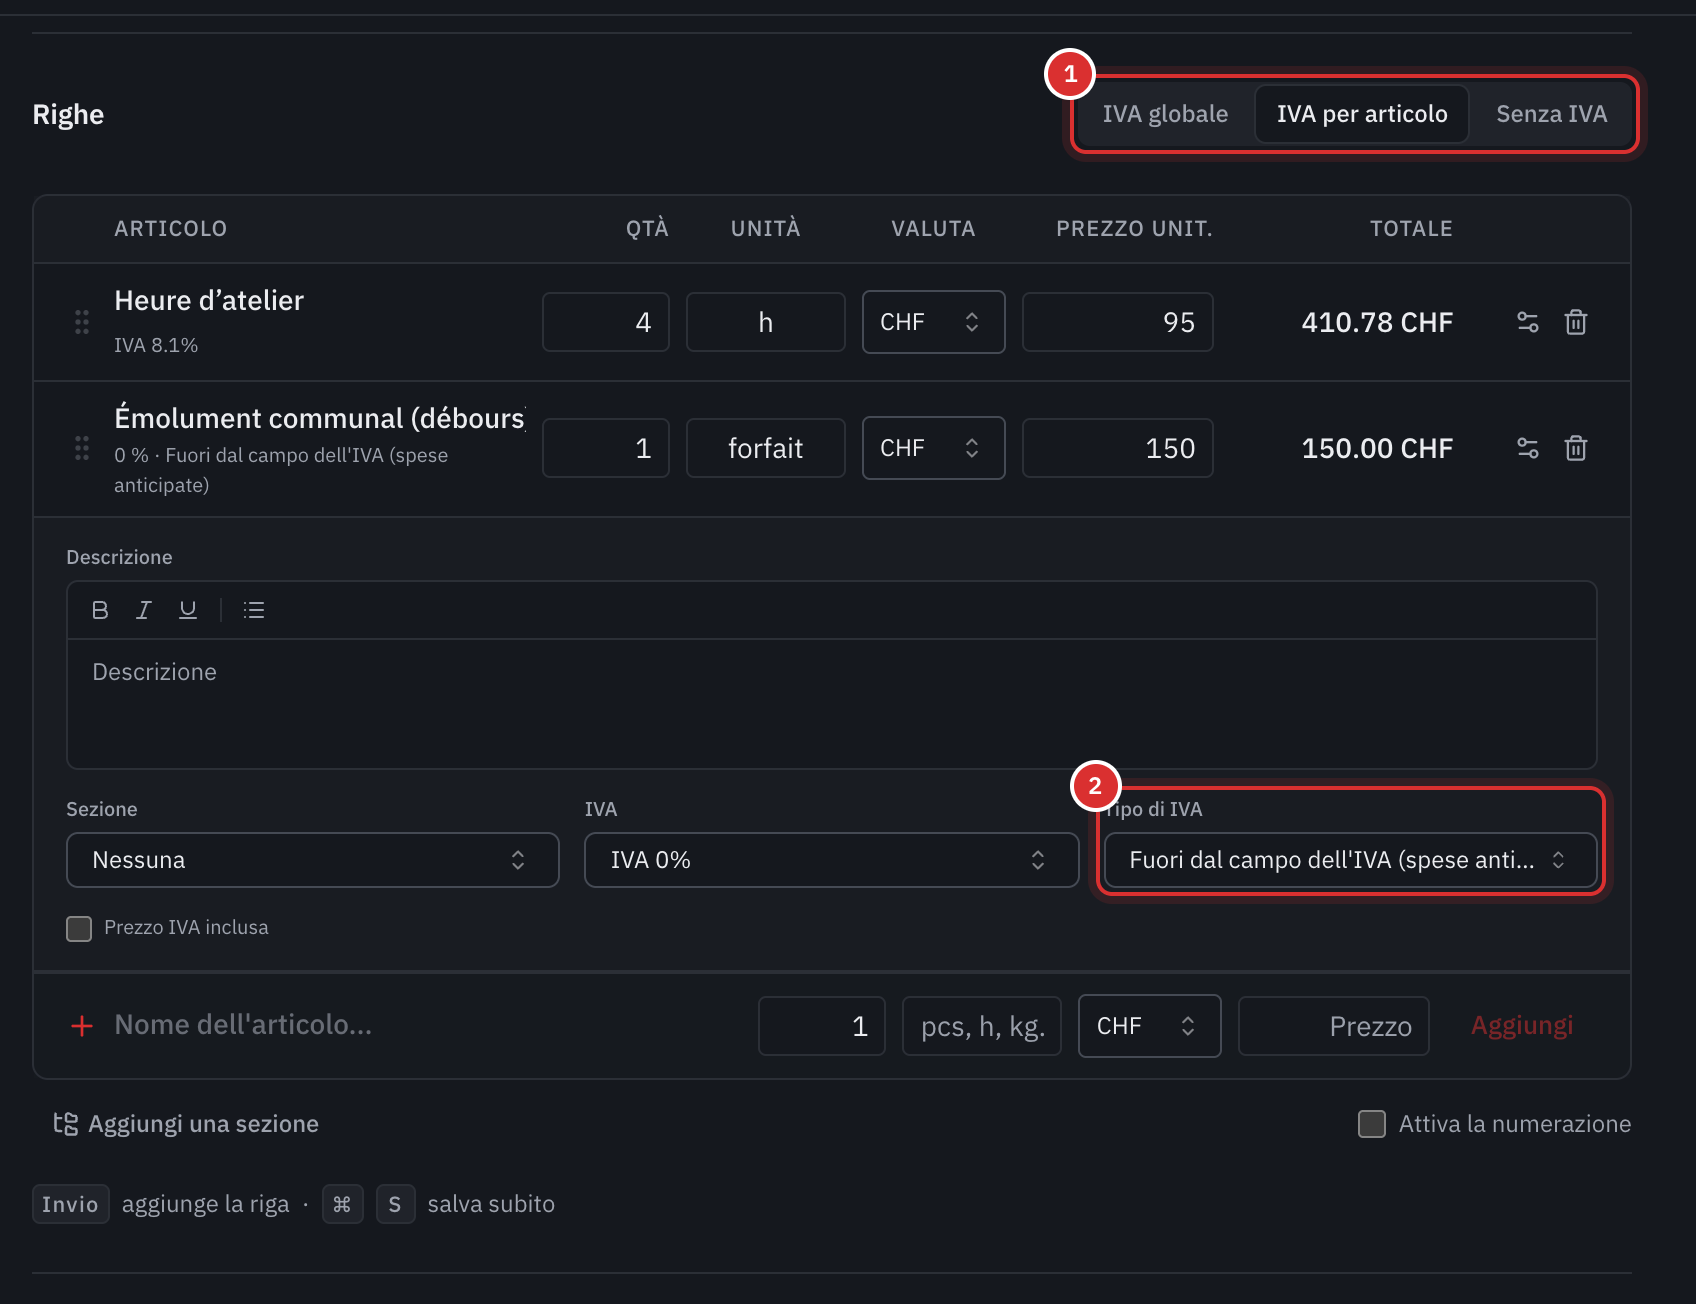Edit quantity 1 for Émolument communal
This screenshot has height=1304, width=1696.
(x=606, y=448)
